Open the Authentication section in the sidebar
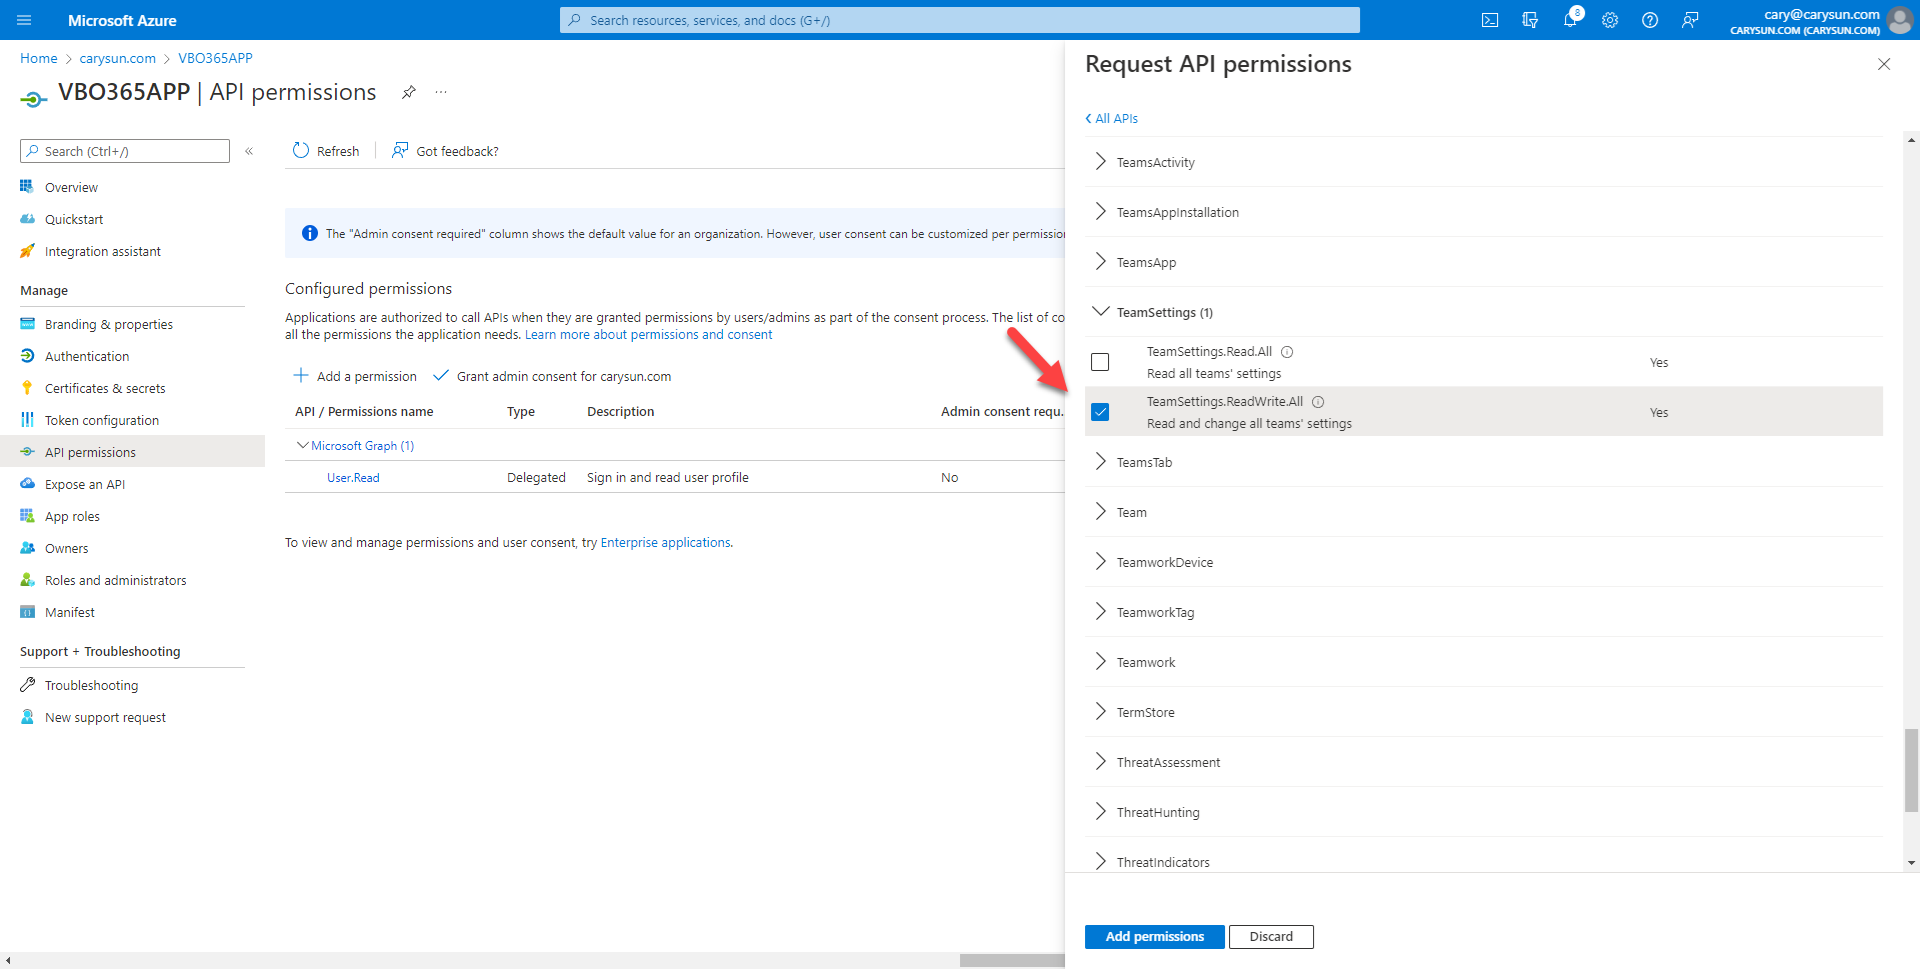The width and height of the screenshot is (1920, 969). pyautogui.click(x=86, y=355)
